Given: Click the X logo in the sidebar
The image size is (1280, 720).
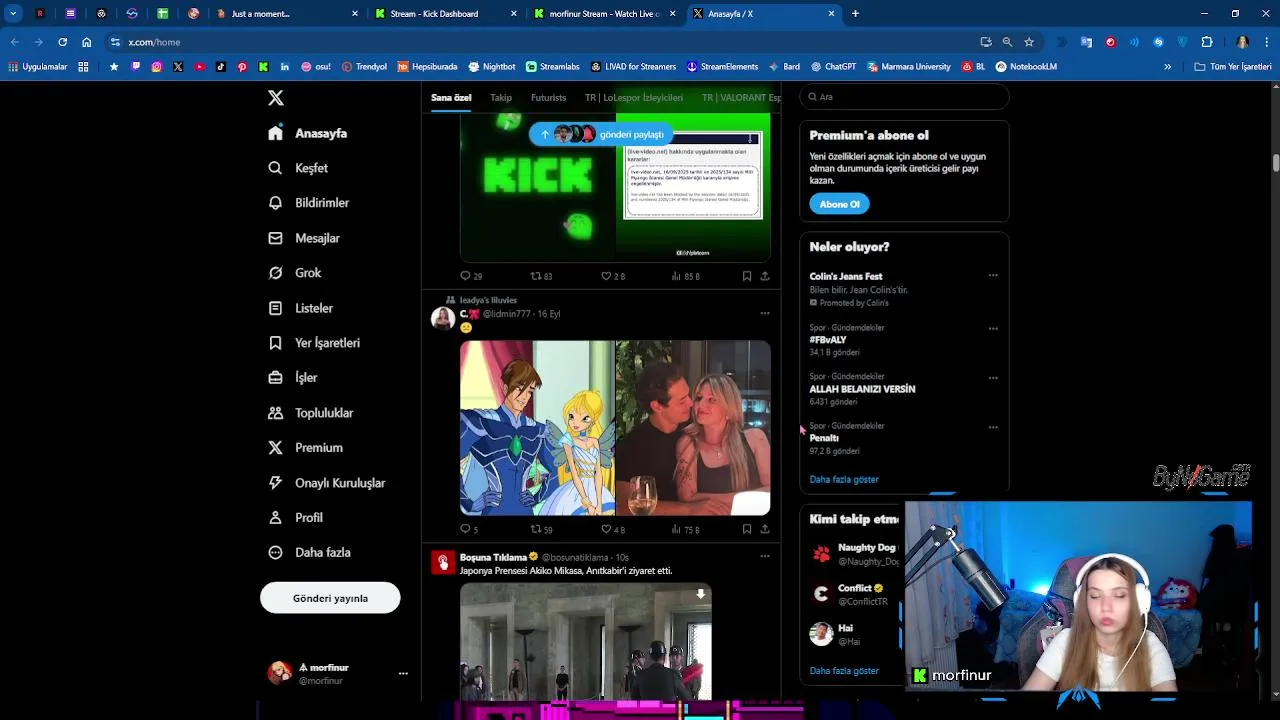Looking at the screenshot, I should pos(276,98).
